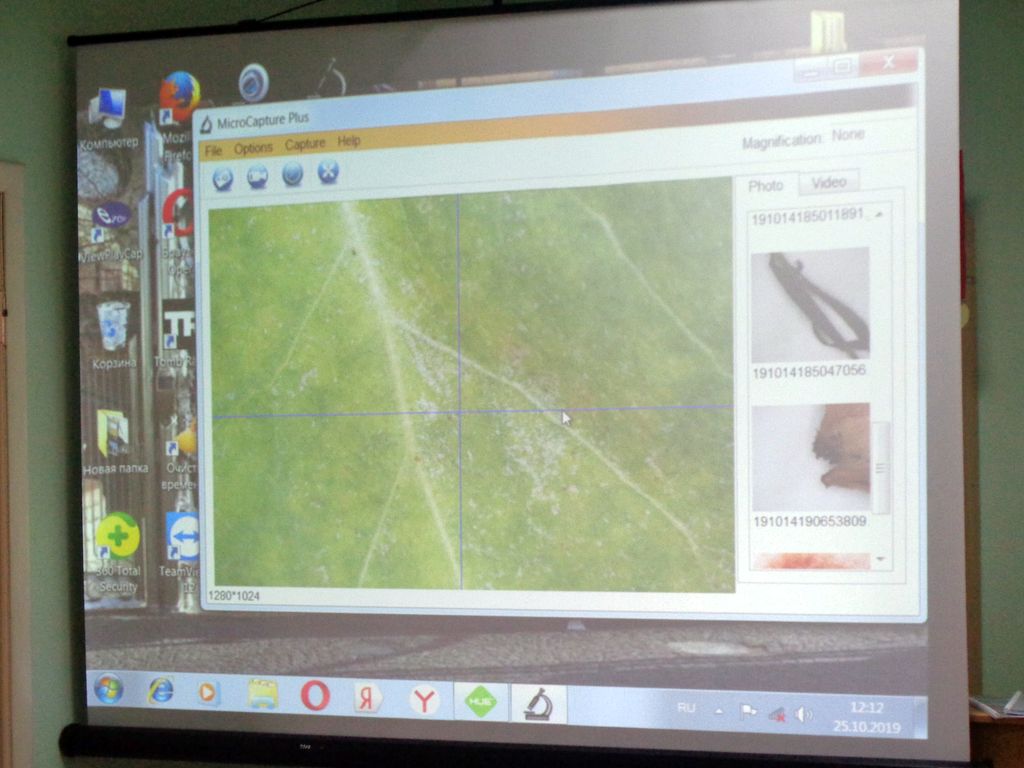Click the photo capture toolbar icon
The width and height of the screenshot is (1024, 768).
[223, 178]
